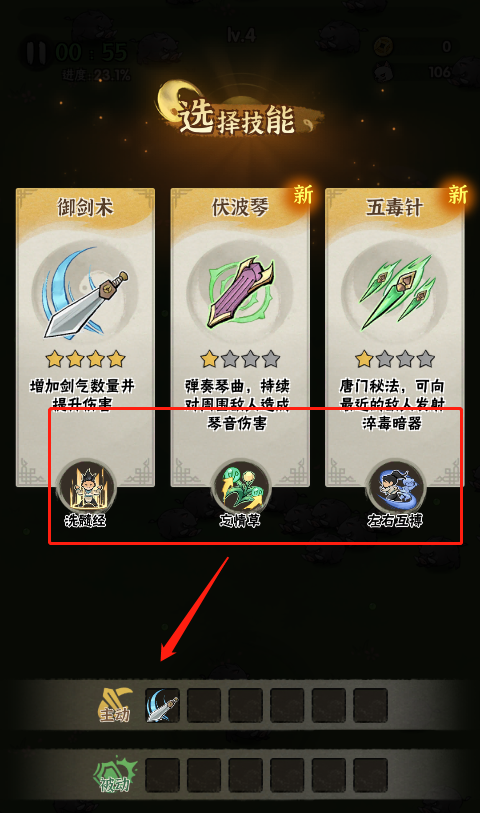Viewport: 480px width, 813px height.
Task: Tap the 忘情草 herb passive icon
Action: [241, 487]
